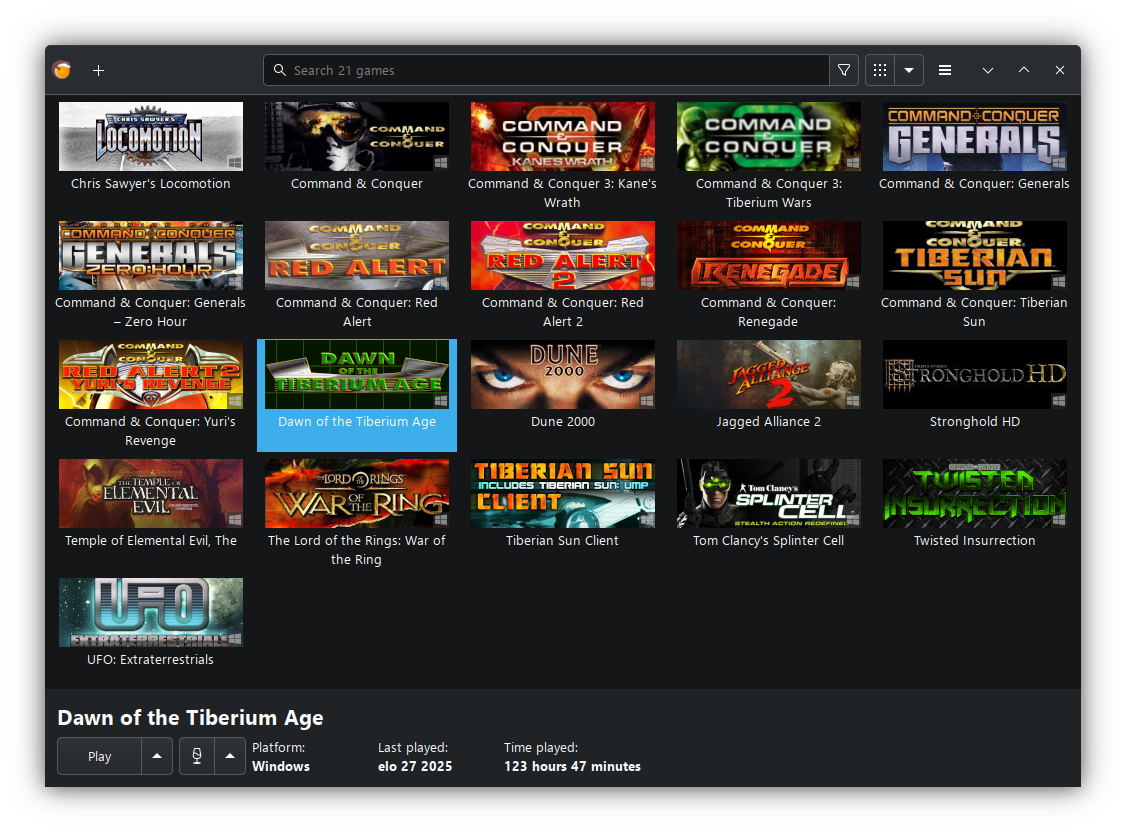Close the Lutris window
The height and width of the screenshot is (832, 1126).
pos(1060,70)
